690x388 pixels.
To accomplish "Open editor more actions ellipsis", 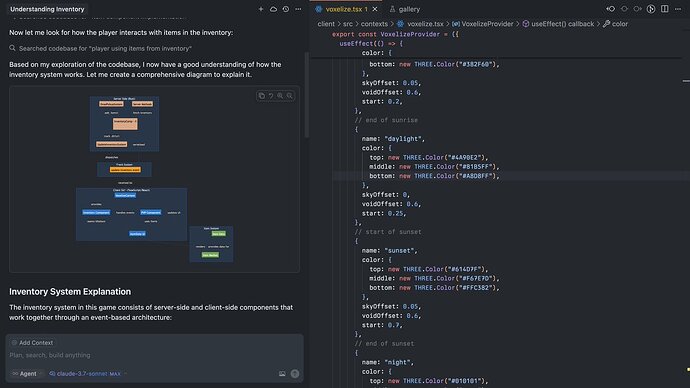I will click(x=678, y=9).
